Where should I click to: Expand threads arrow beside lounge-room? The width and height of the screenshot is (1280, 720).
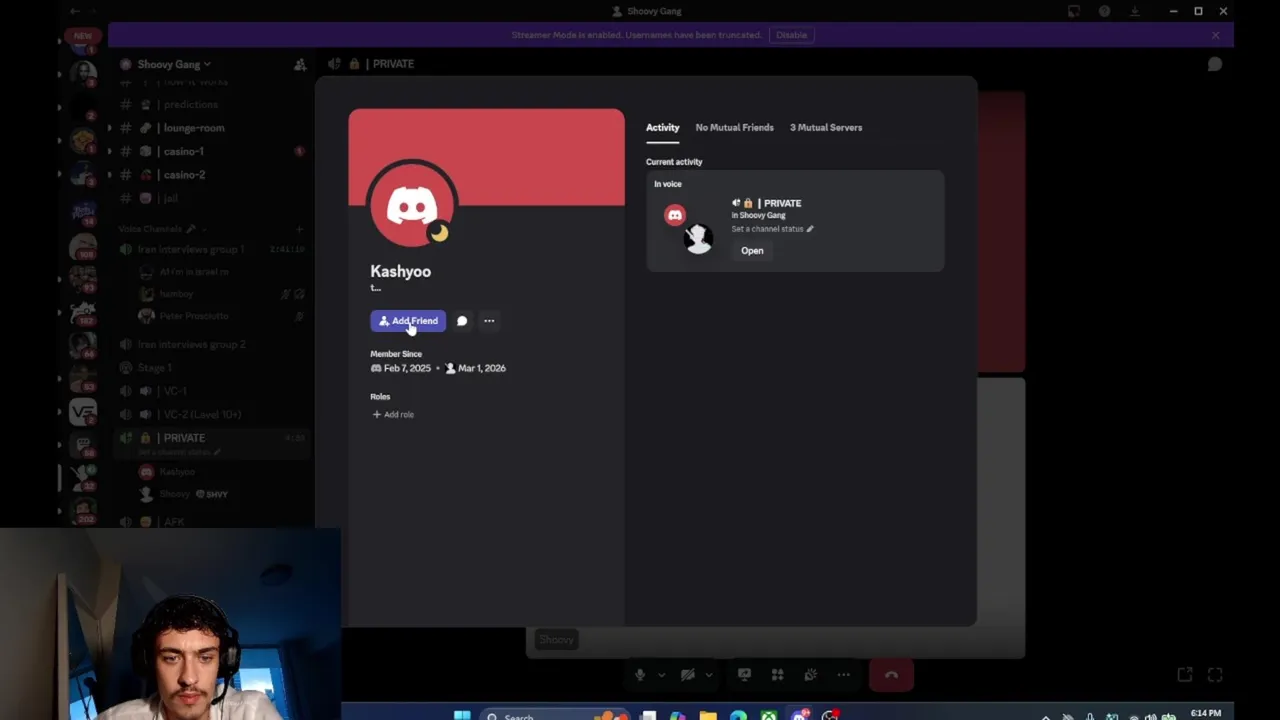pyautogui.click(x=111, y=128)
